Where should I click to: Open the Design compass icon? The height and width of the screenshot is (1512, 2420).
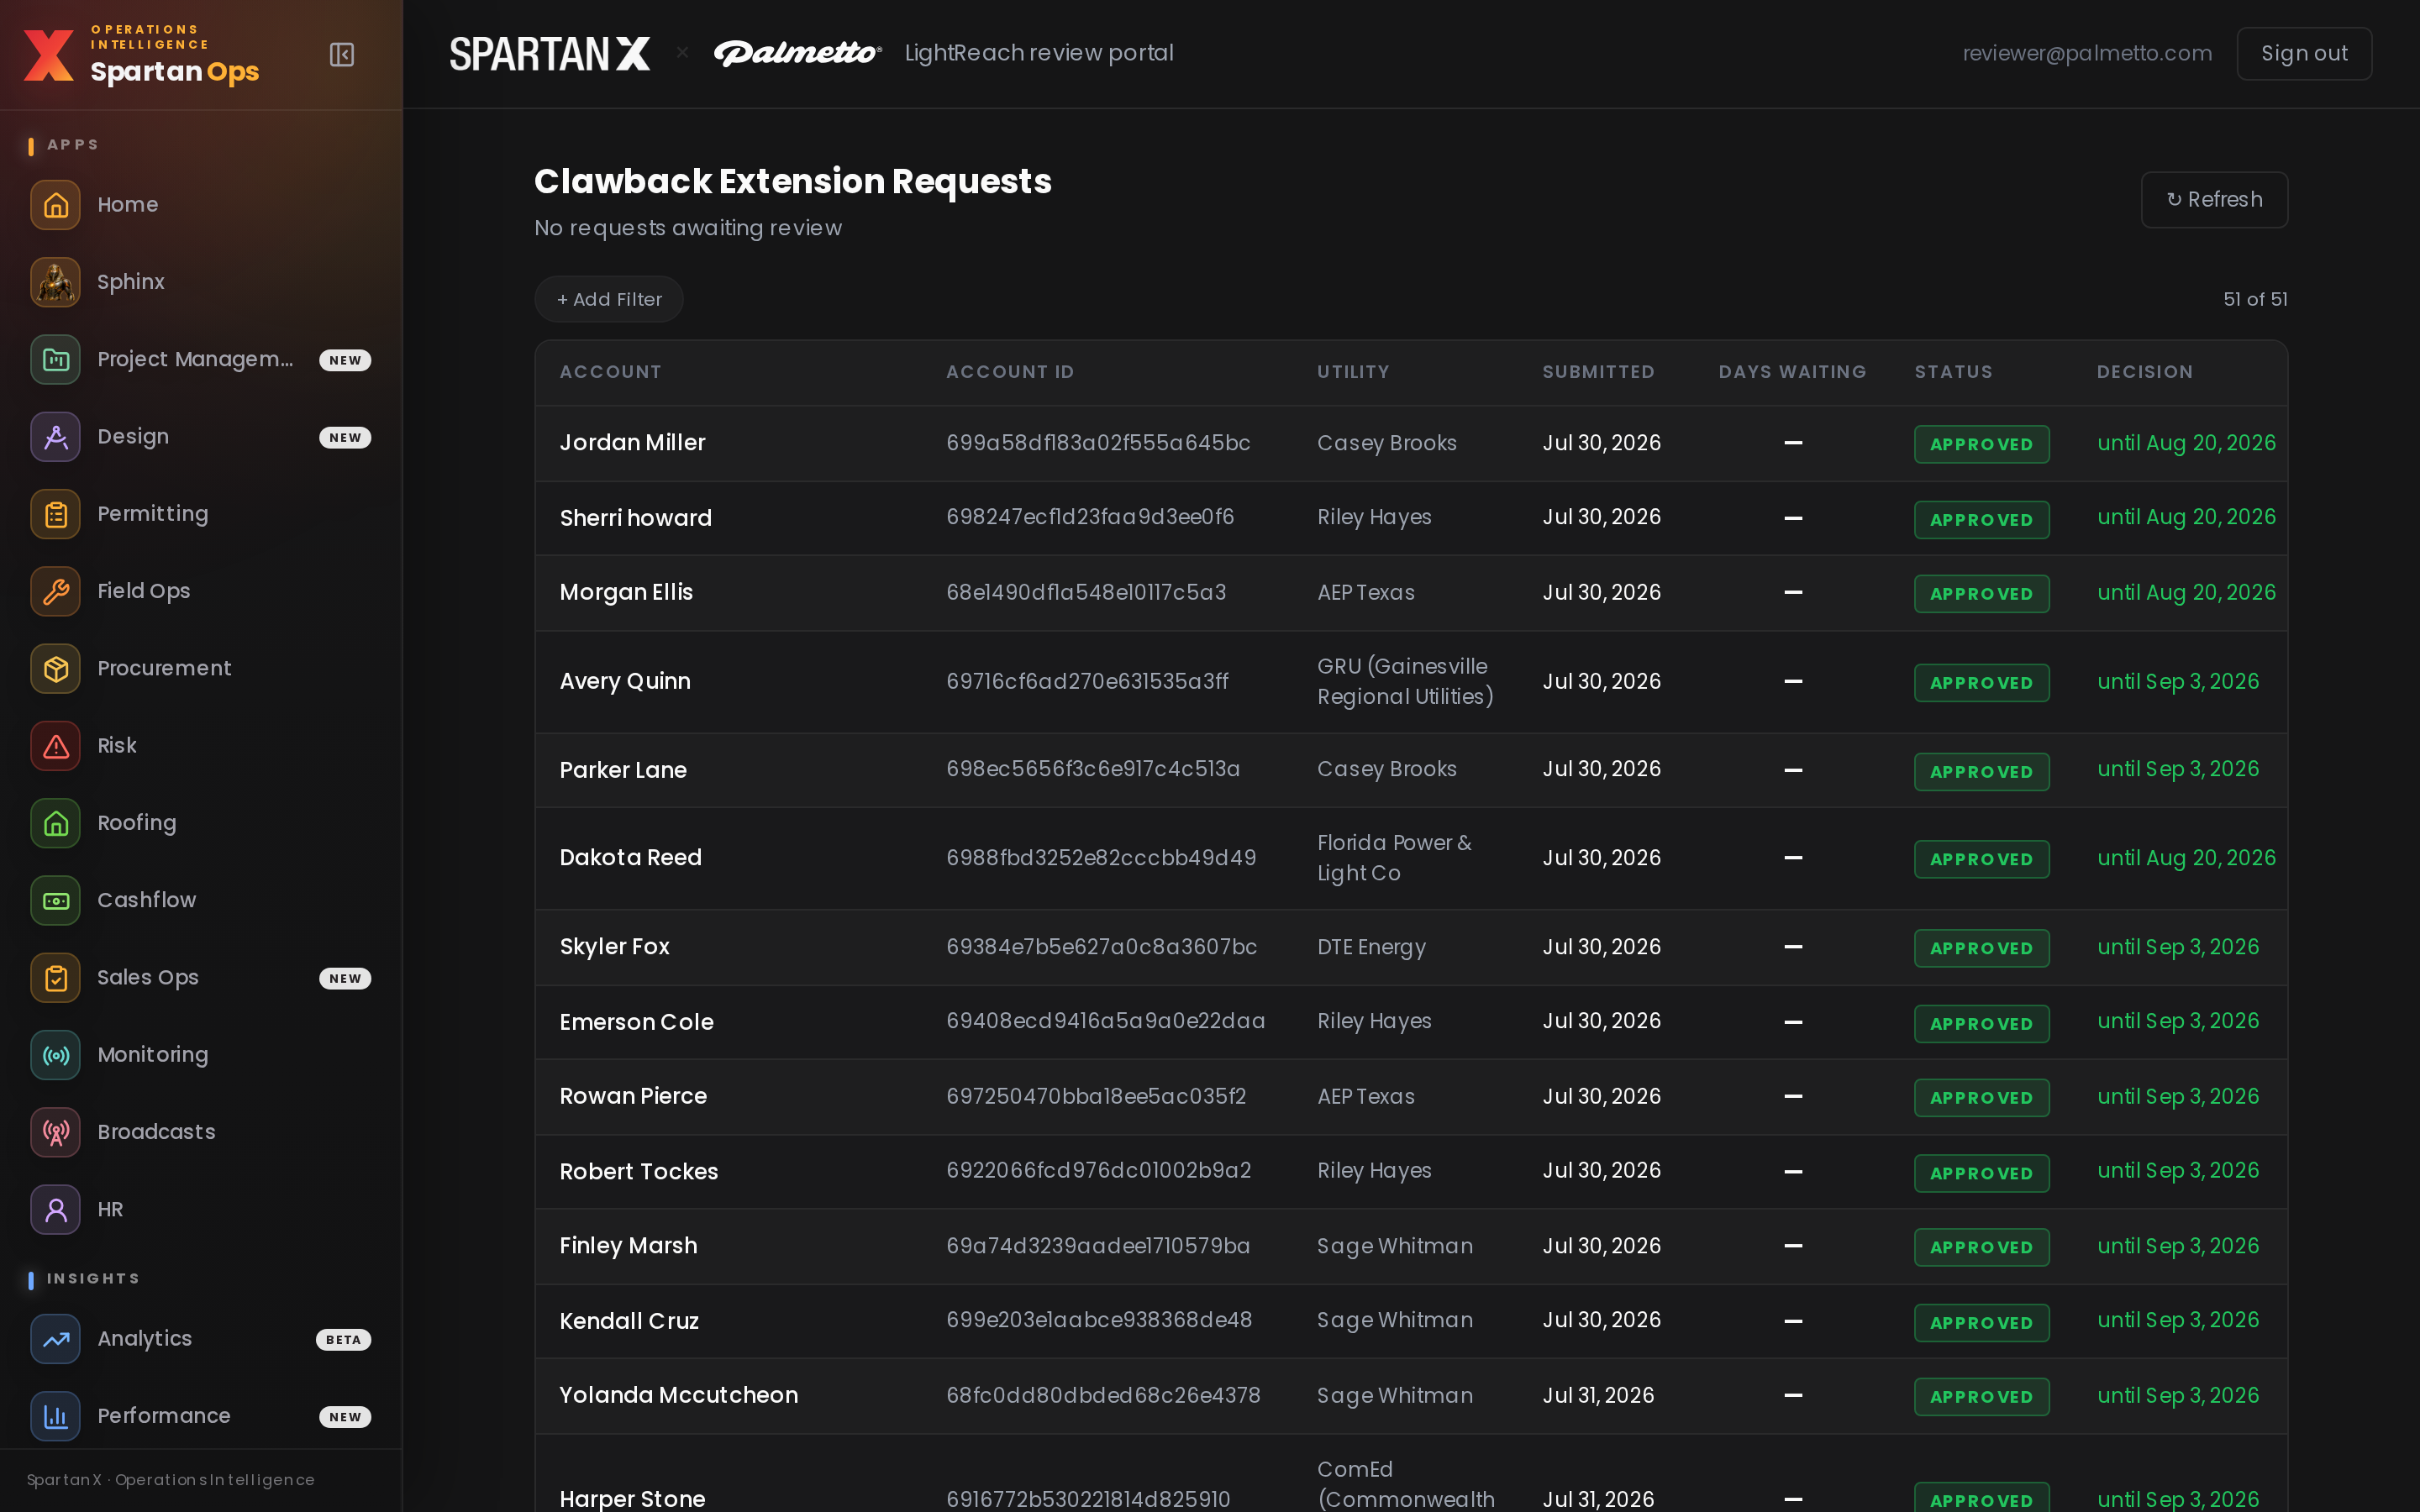coord(56,437)
